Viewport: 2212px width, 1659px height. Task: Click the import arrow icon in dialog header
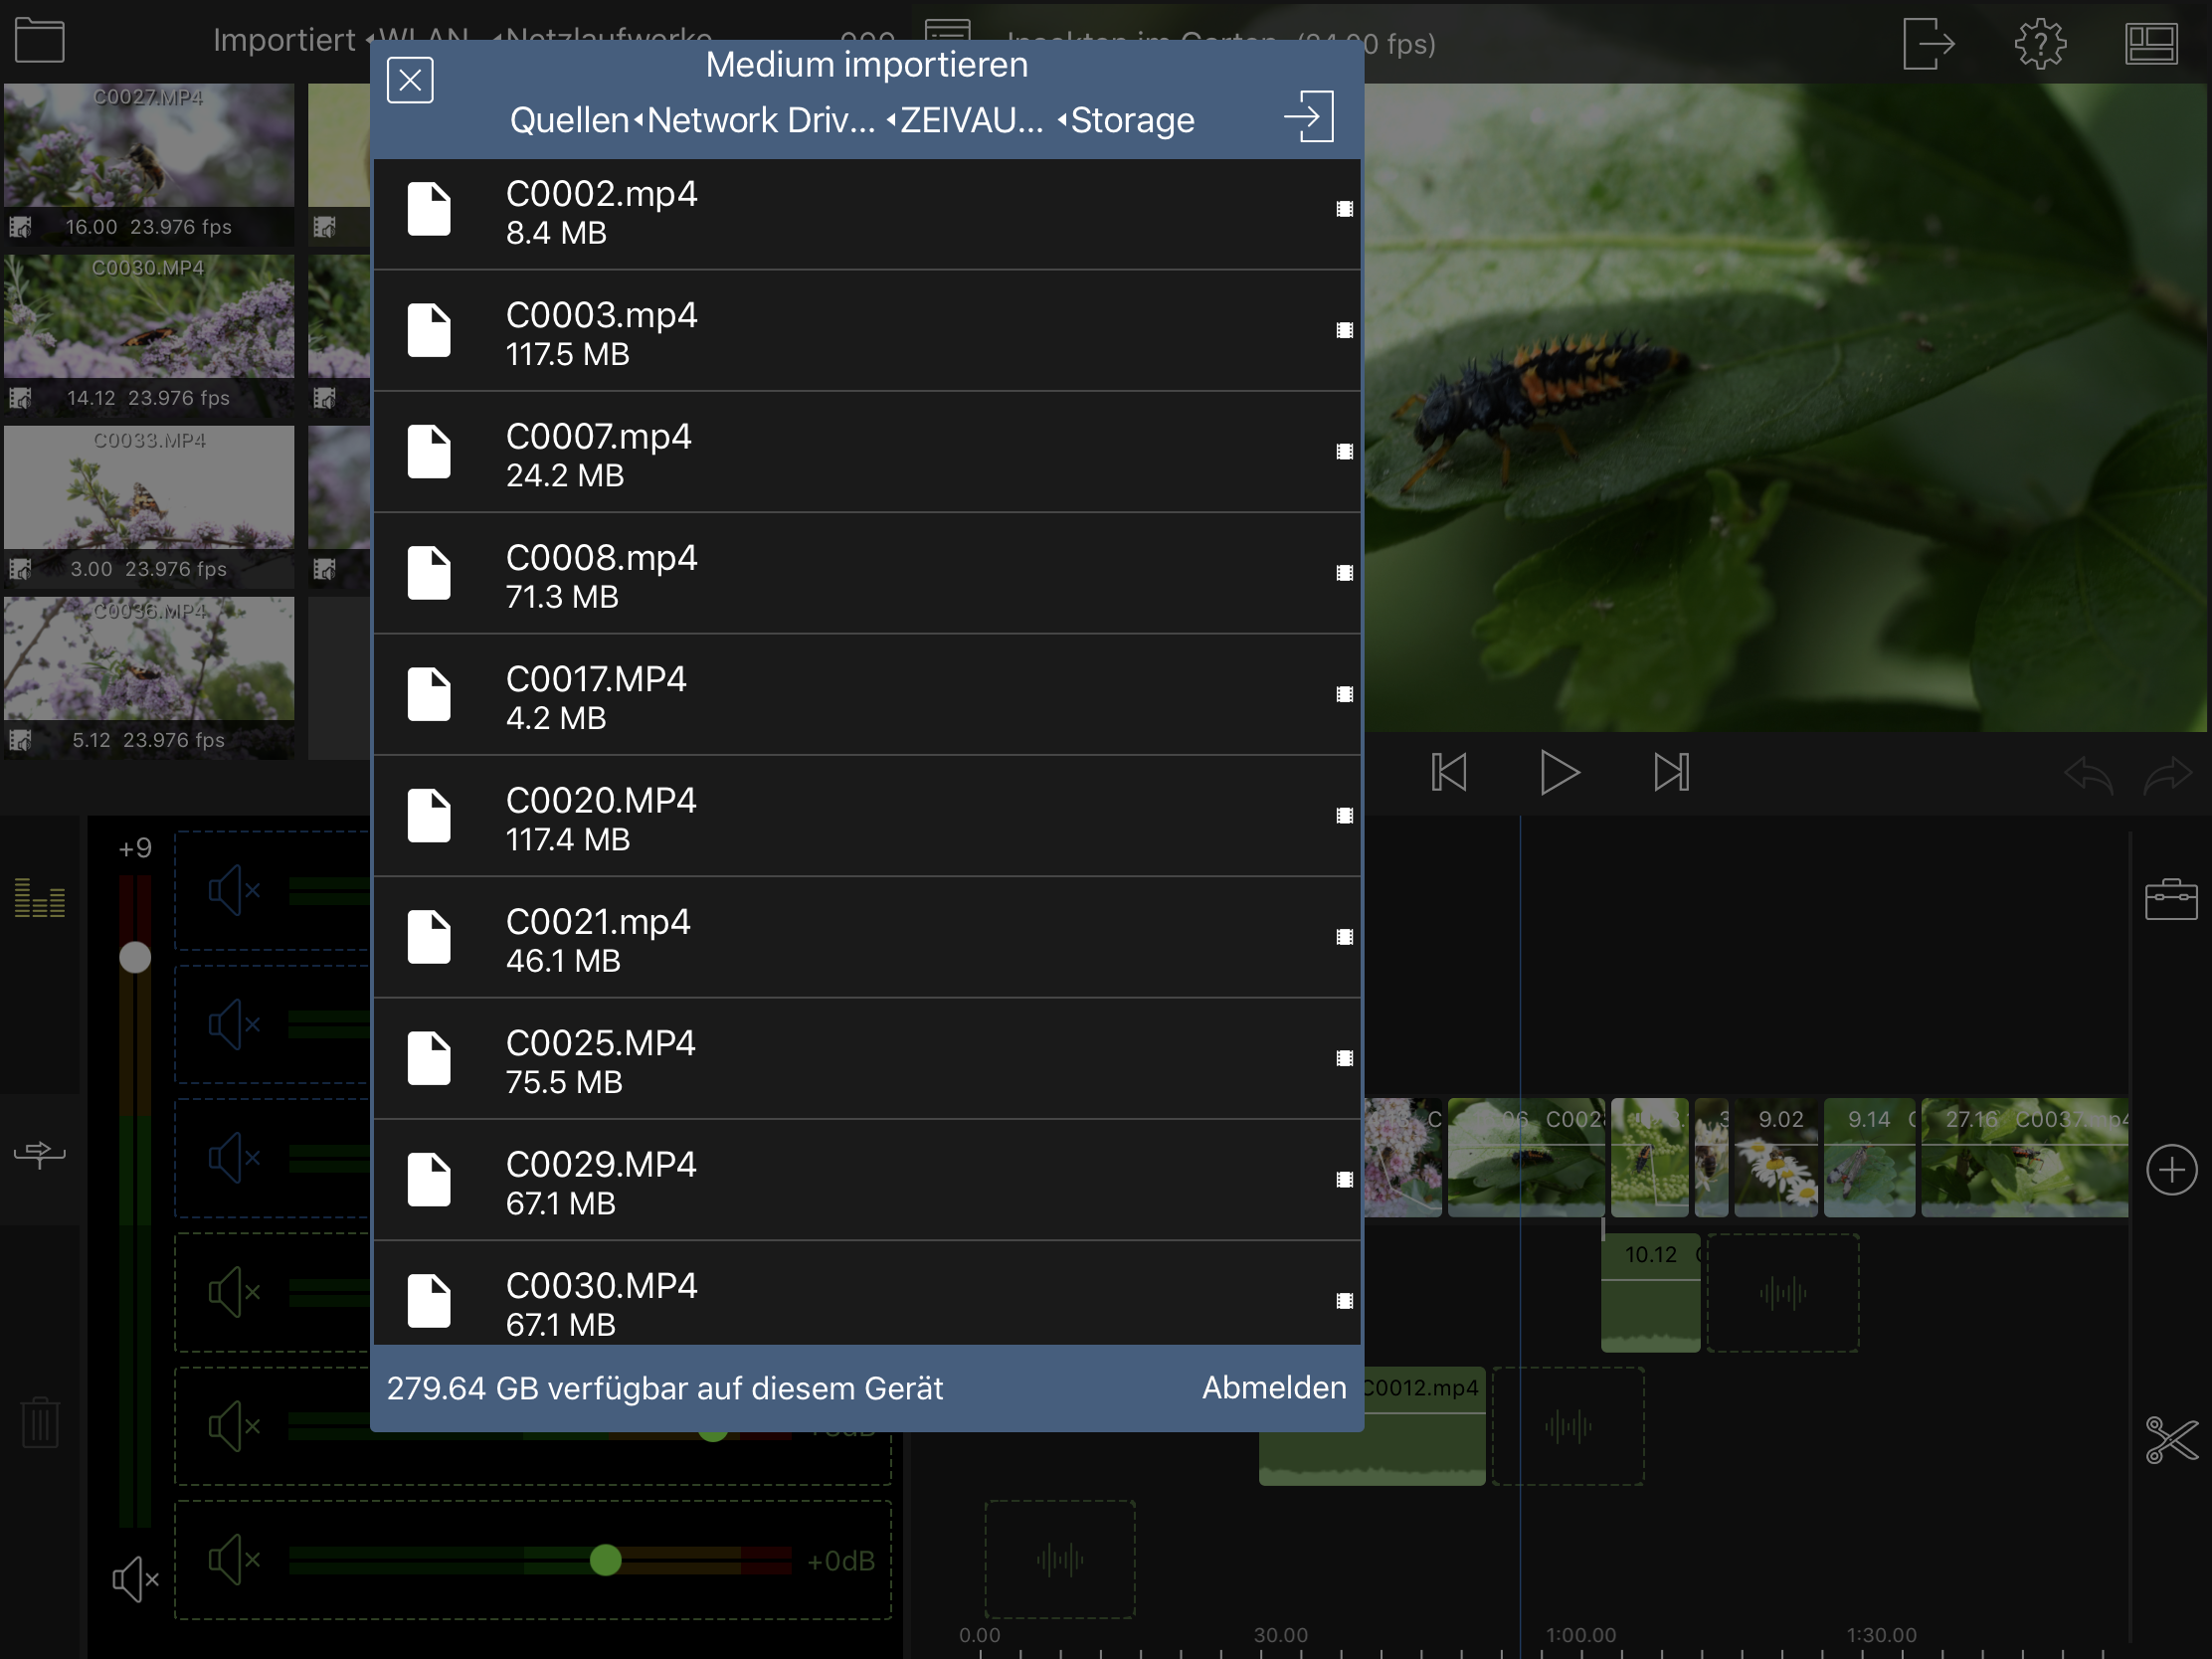click(1309, 117)
